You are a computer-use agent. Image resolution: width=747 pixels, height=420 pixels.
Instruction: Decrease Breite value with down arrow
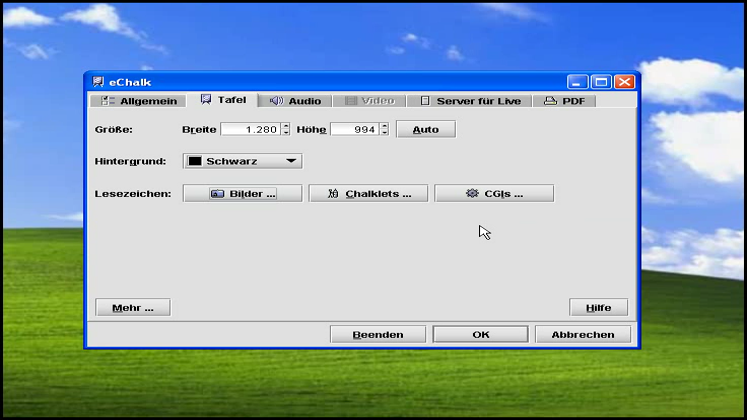[286, 133]
